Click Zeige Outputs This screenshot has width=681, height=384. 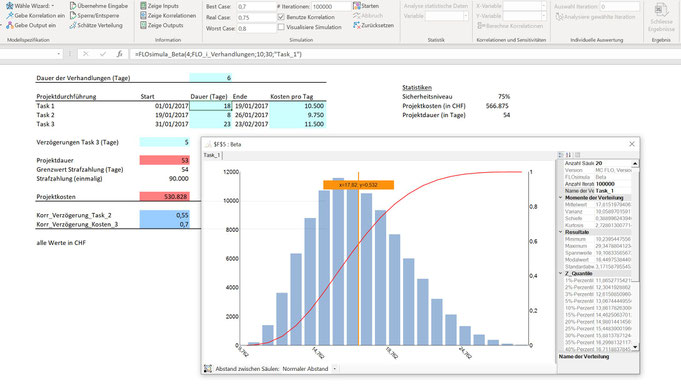[x=161, y=25]
